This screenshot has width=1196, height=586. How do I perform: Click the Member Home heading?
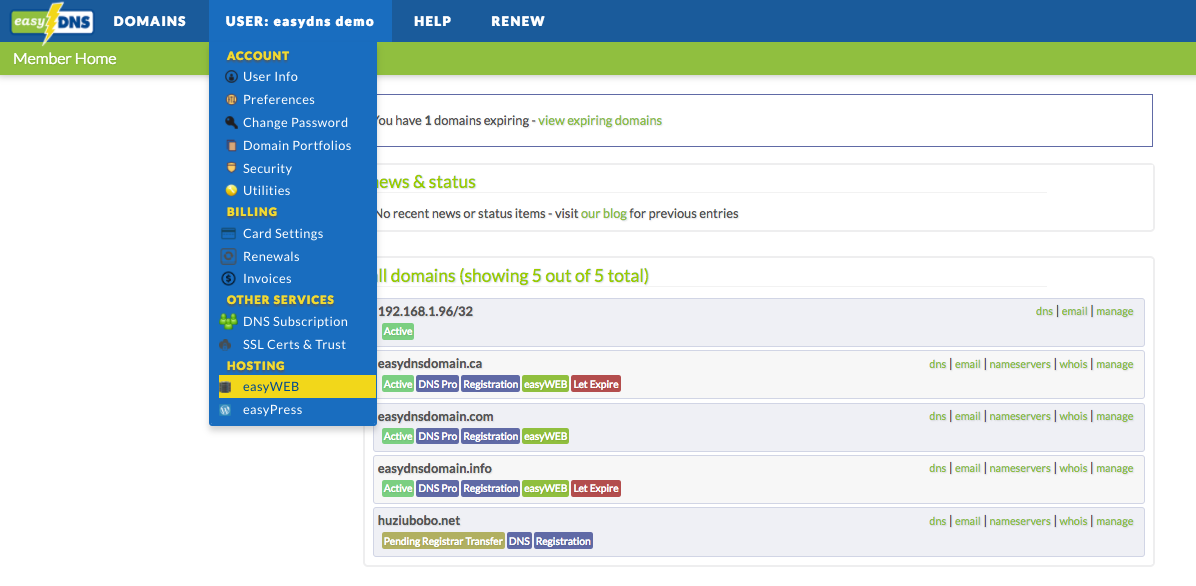coord(65,59)
